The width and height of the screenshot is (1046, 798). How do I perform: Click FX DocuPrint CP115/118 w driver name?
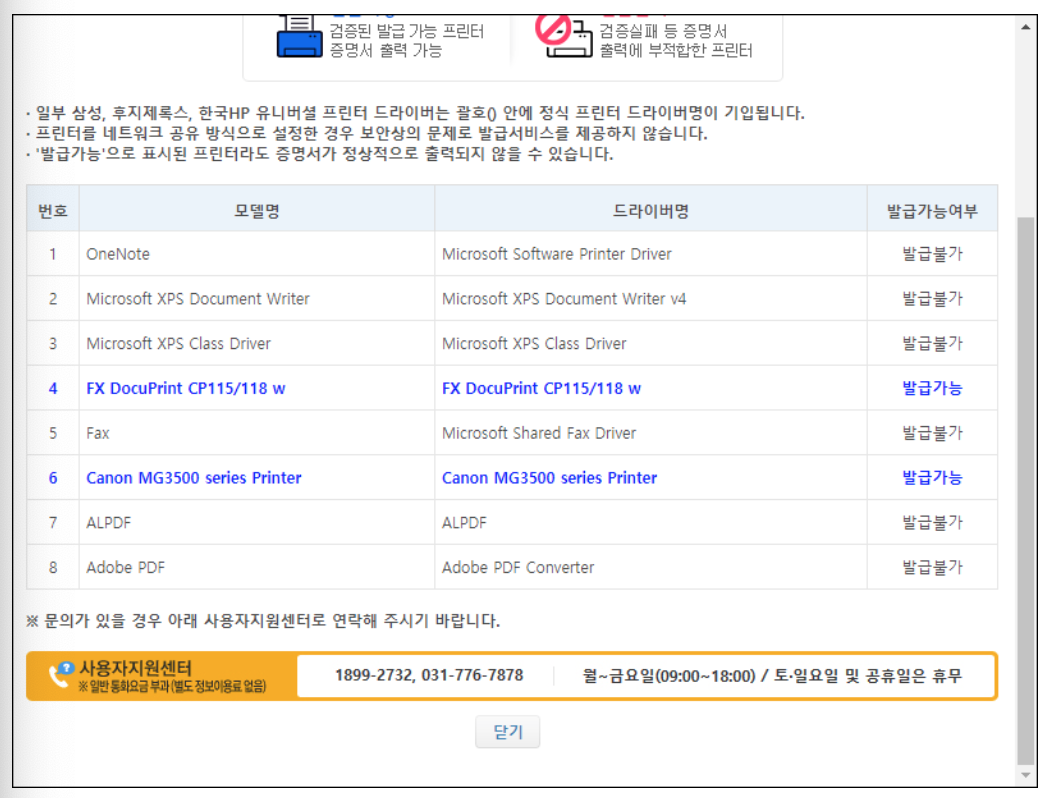[541, 388]
